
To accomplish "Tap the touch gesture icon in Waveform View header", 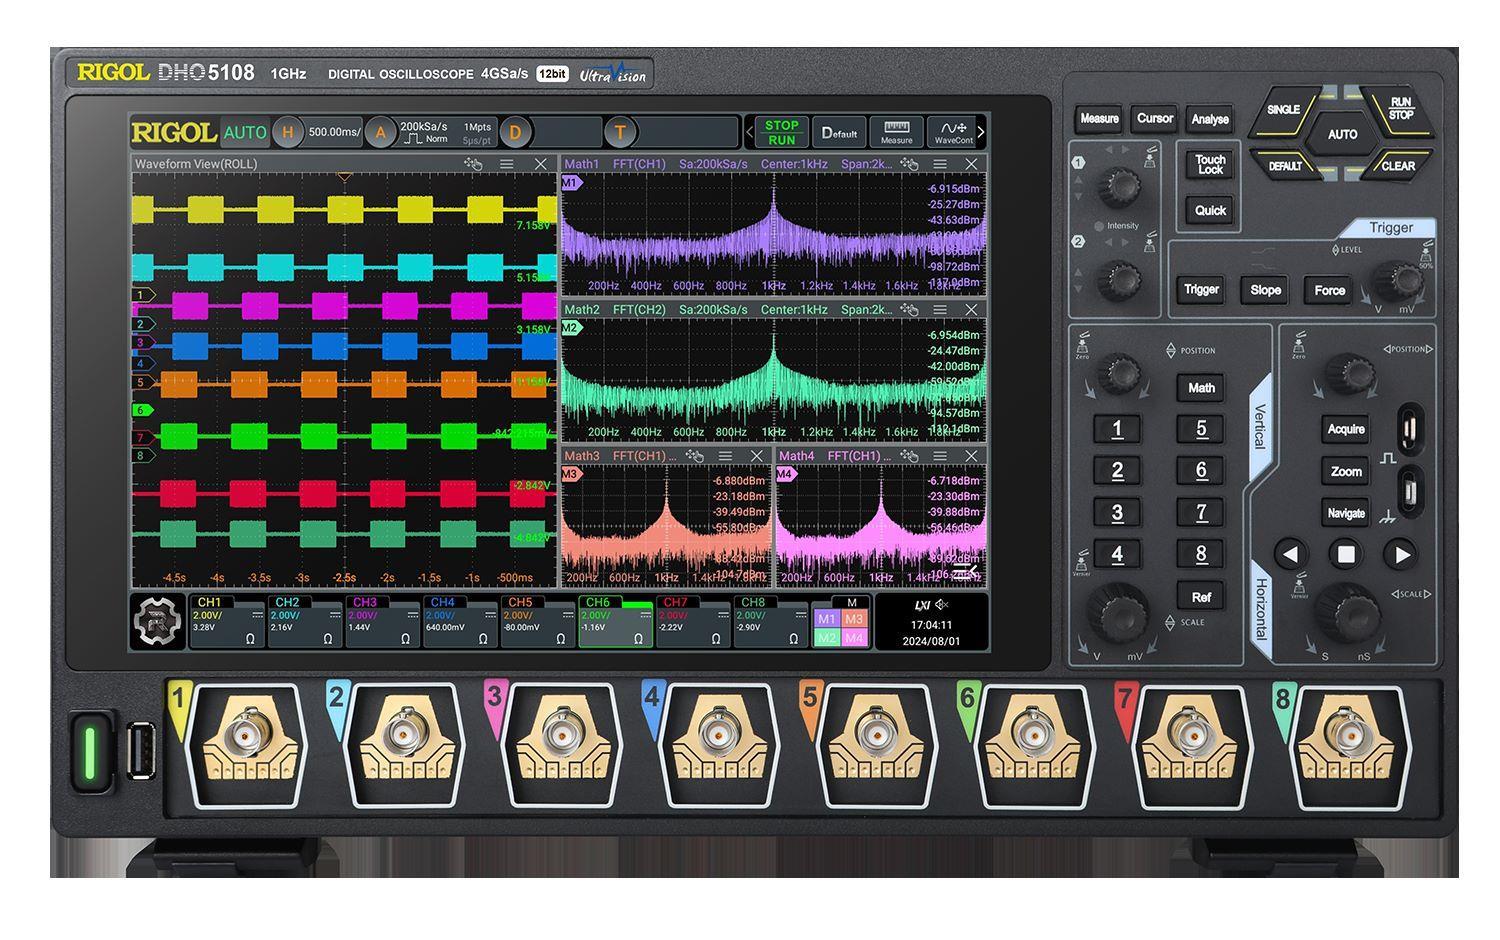I will [x=473, y=164].
